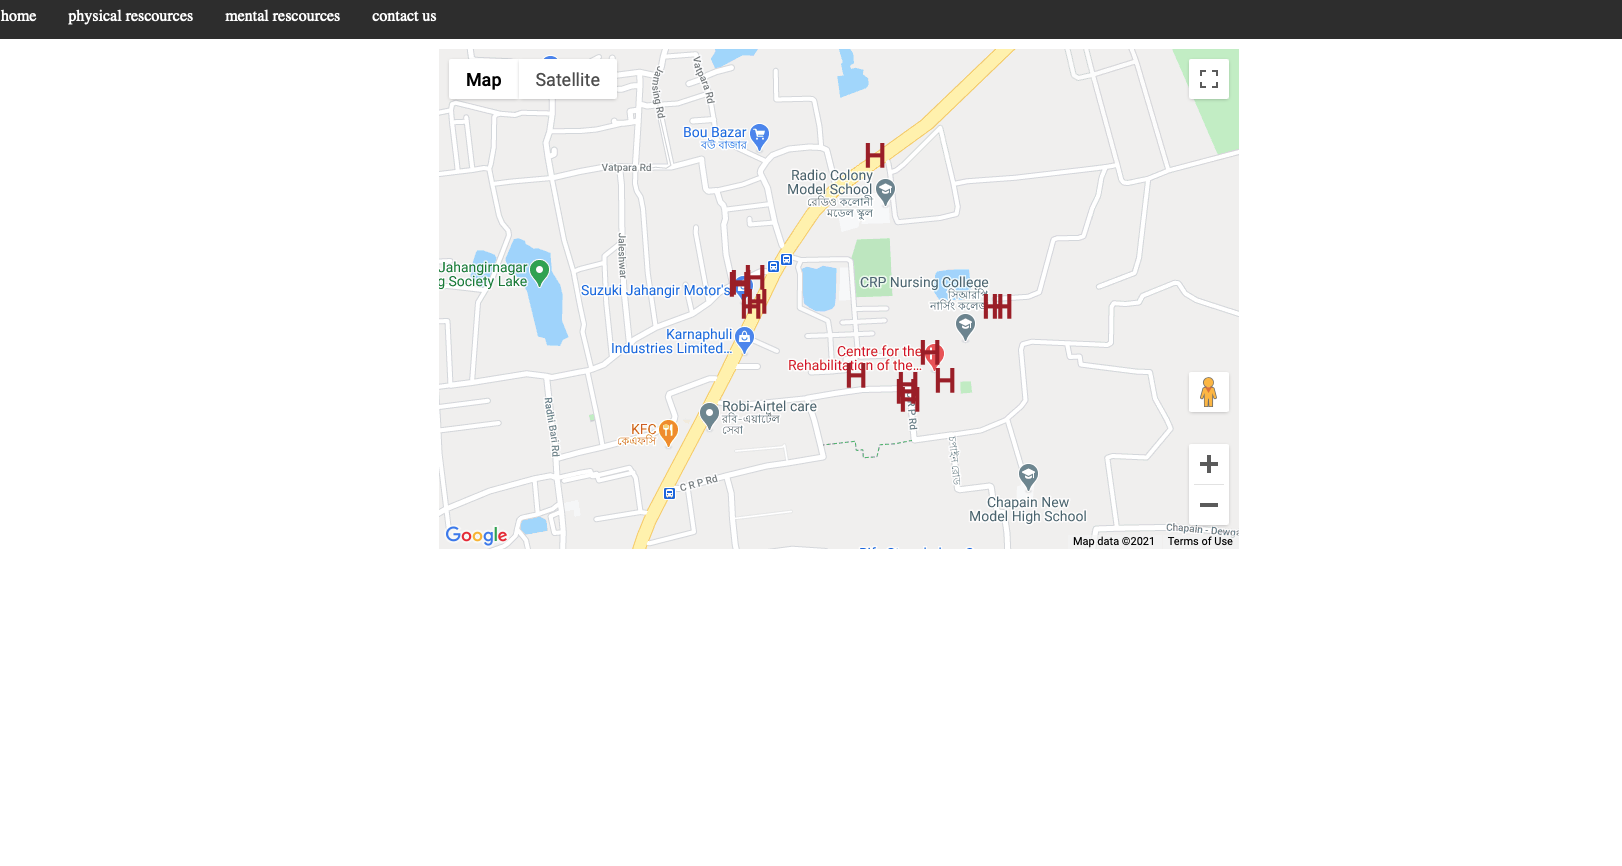The image size is (1622, 866).
Task: Click the Karnaphuli Industries Limited label
Action: coord(671,341)
